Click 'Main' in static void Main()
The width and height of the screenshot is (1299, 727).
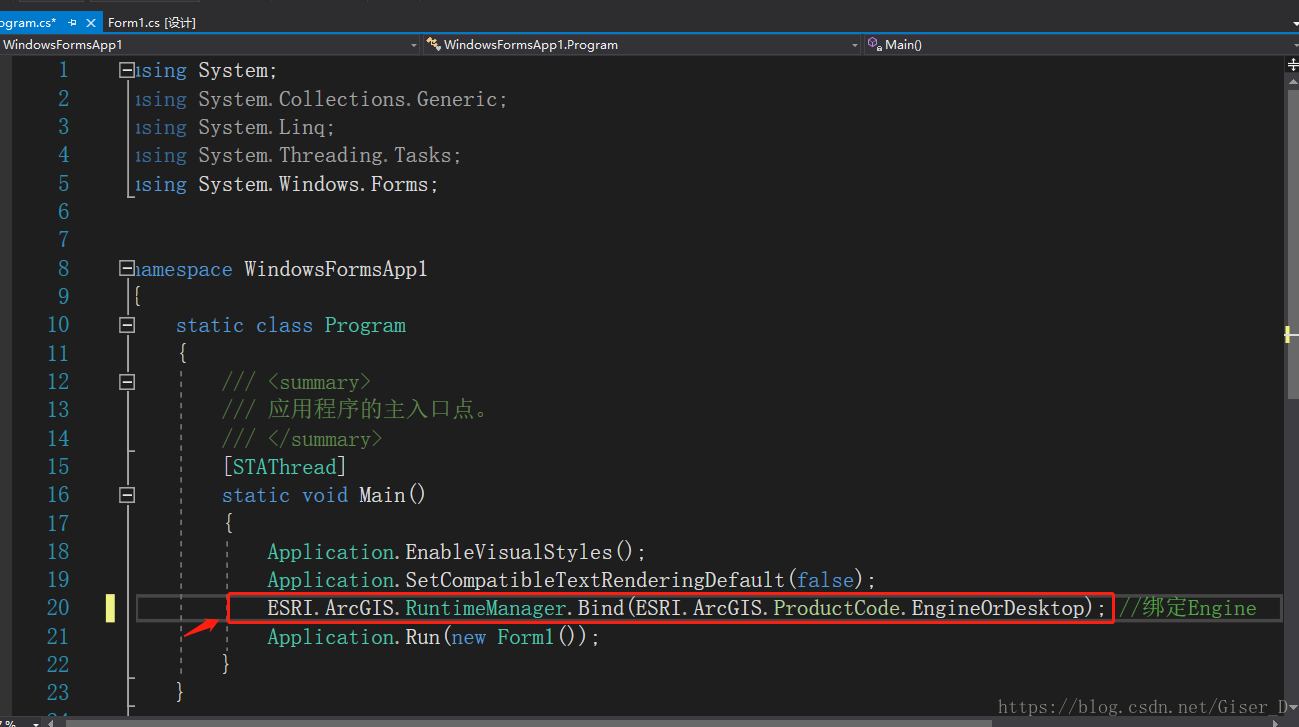[x=382, y=495]
